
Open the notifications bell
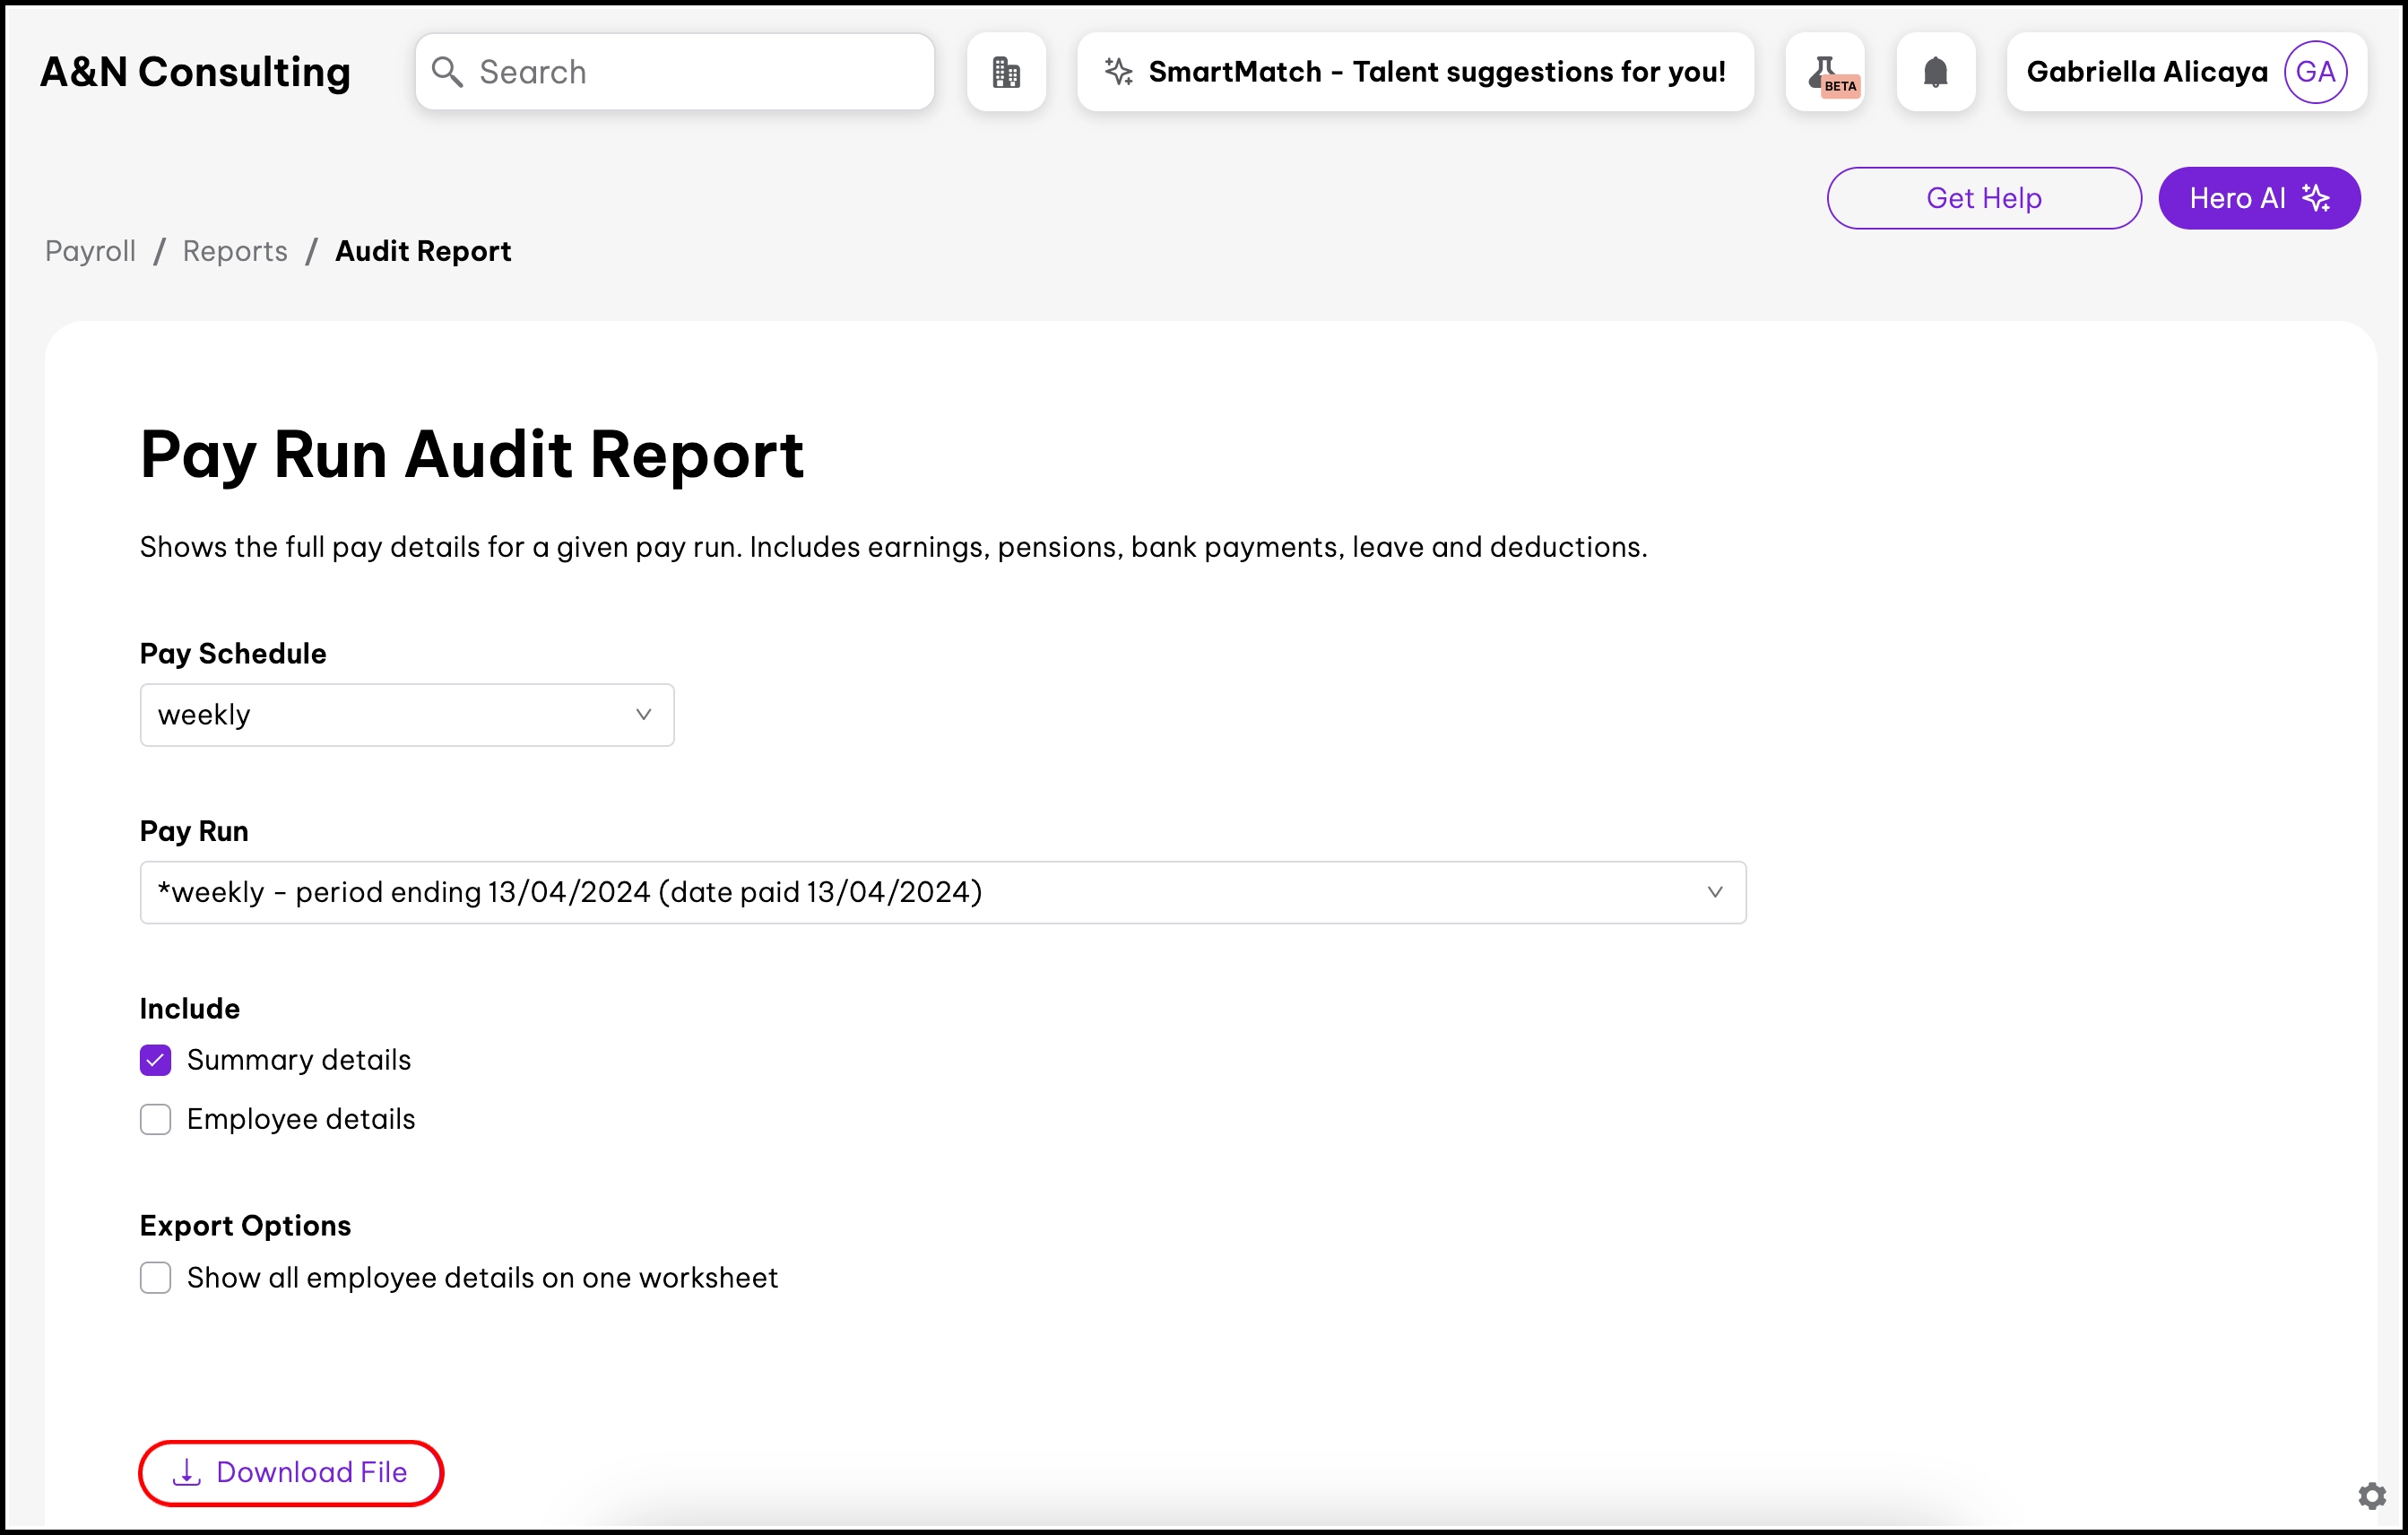pos(1935,72)
